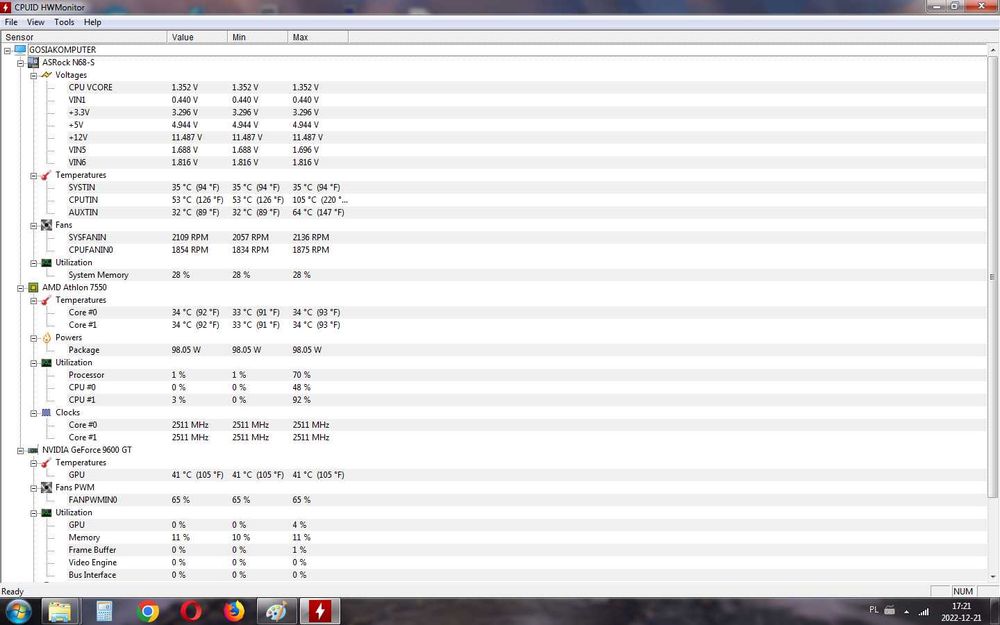Click the Value column header
The width and height of the screenshot is (1000, 625).
tap(197, 37)
